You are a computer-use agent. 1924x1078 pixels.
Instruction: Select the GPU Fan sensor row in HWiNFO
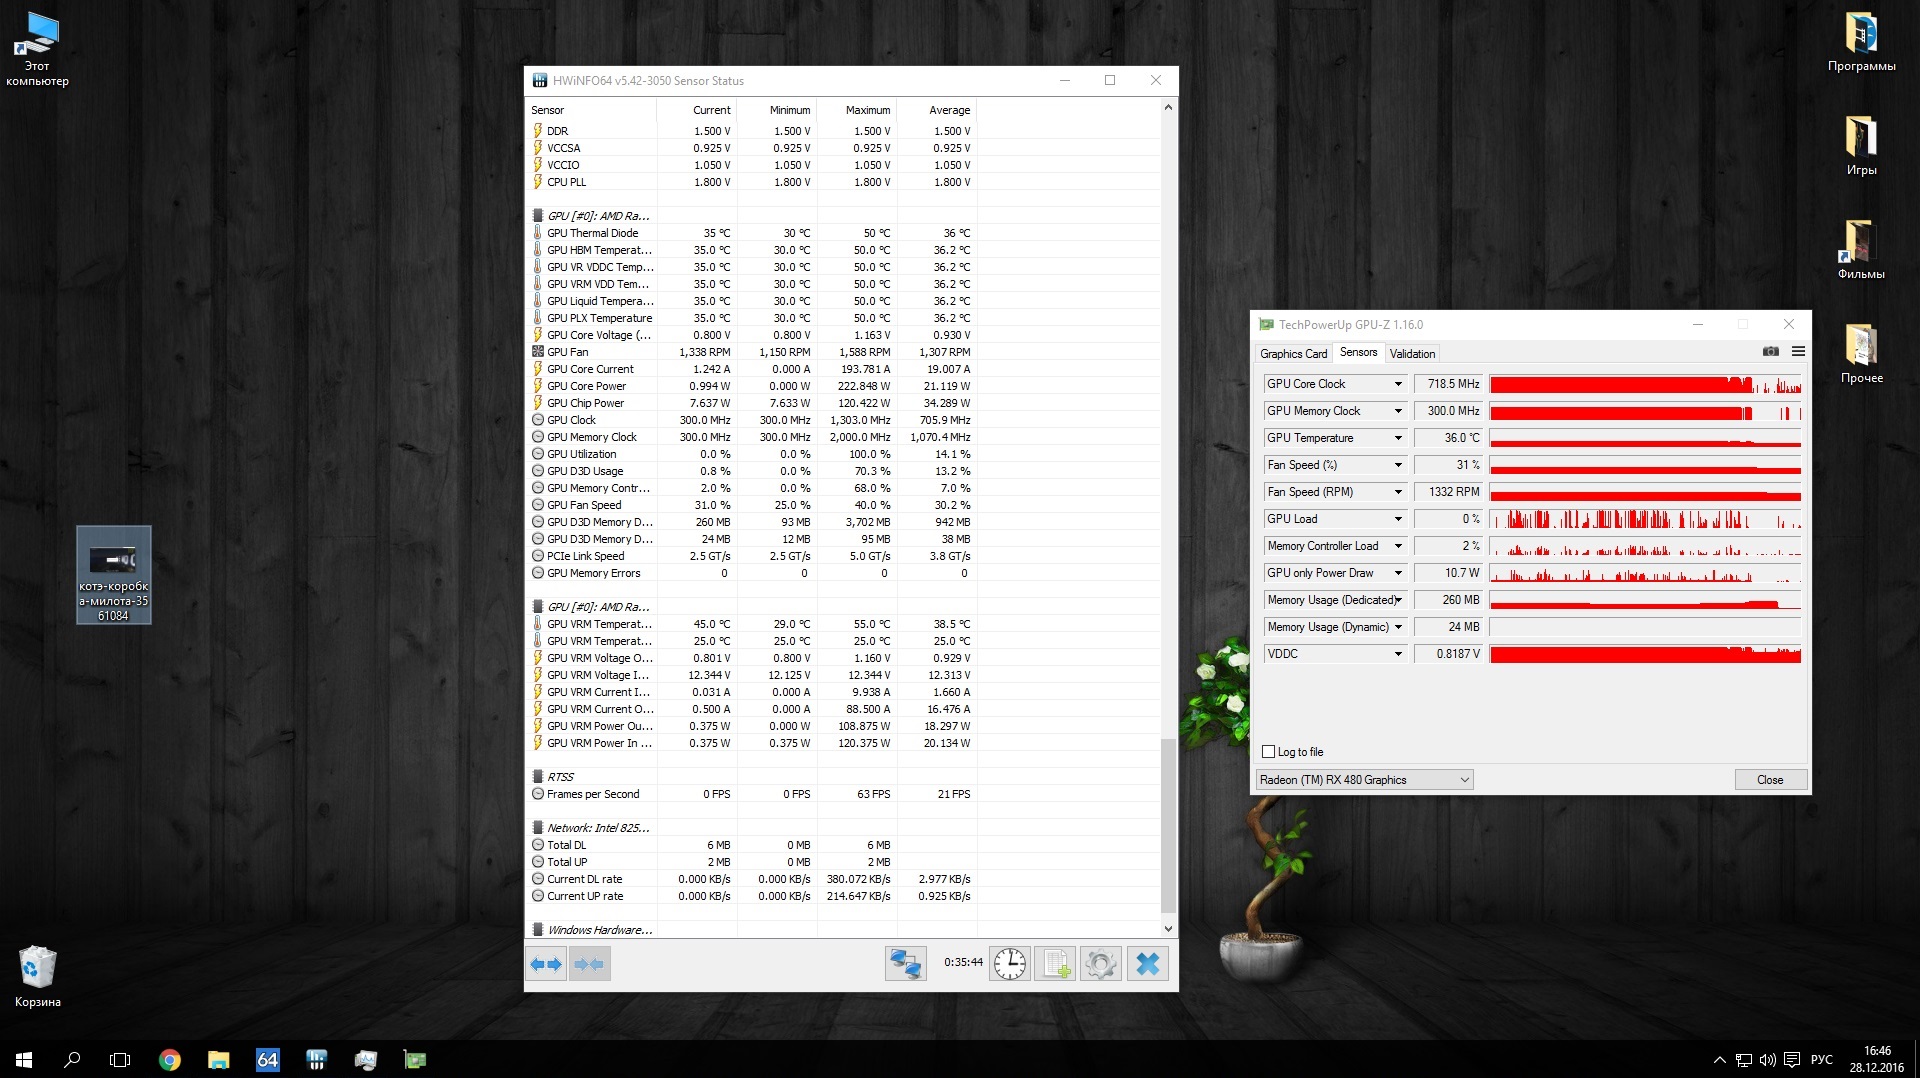click(x=752, y=353)
